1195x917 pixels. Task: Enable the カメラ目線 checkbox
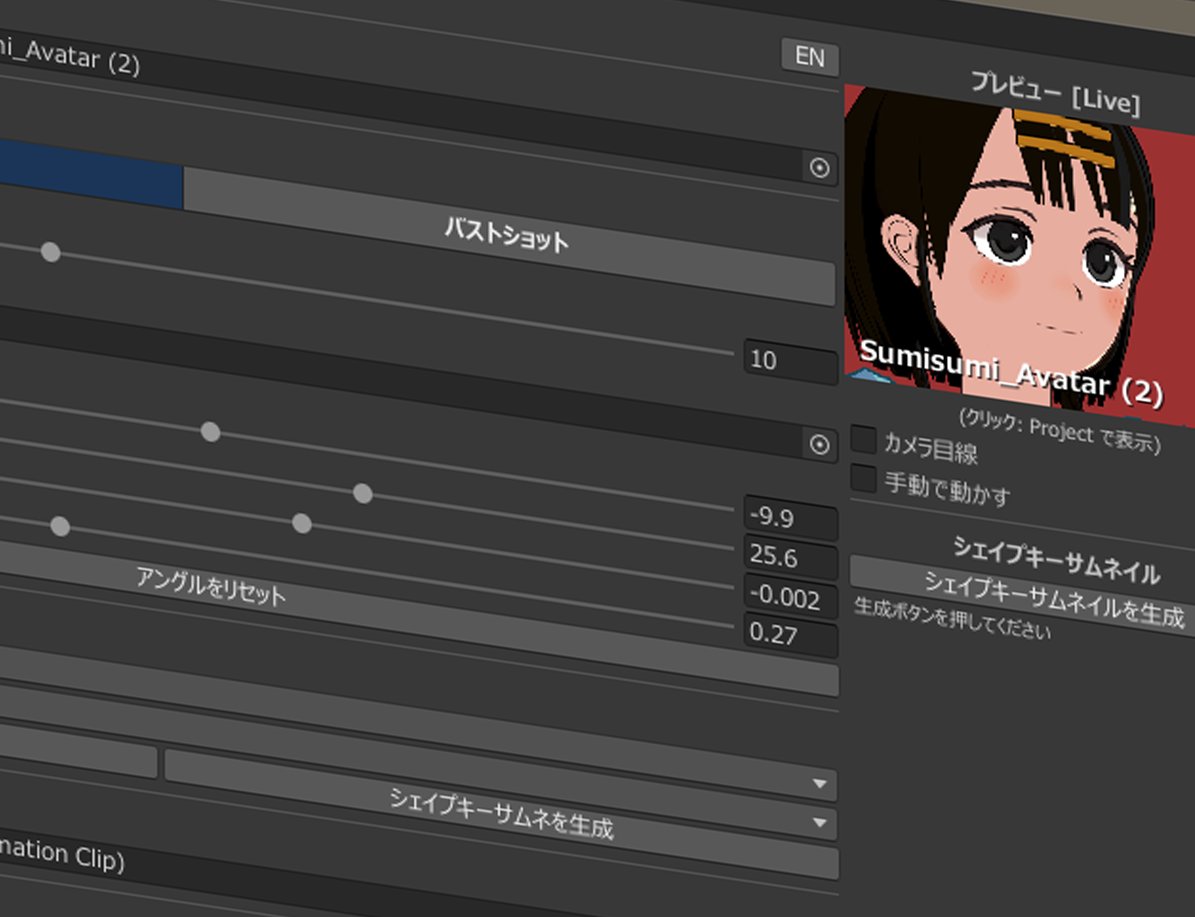pyautogui.click(x=863, y=439)
